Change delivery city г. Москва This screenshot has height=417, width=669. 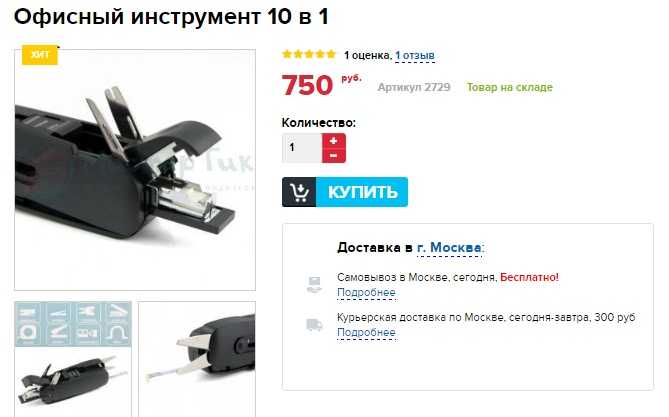[449, 248]
